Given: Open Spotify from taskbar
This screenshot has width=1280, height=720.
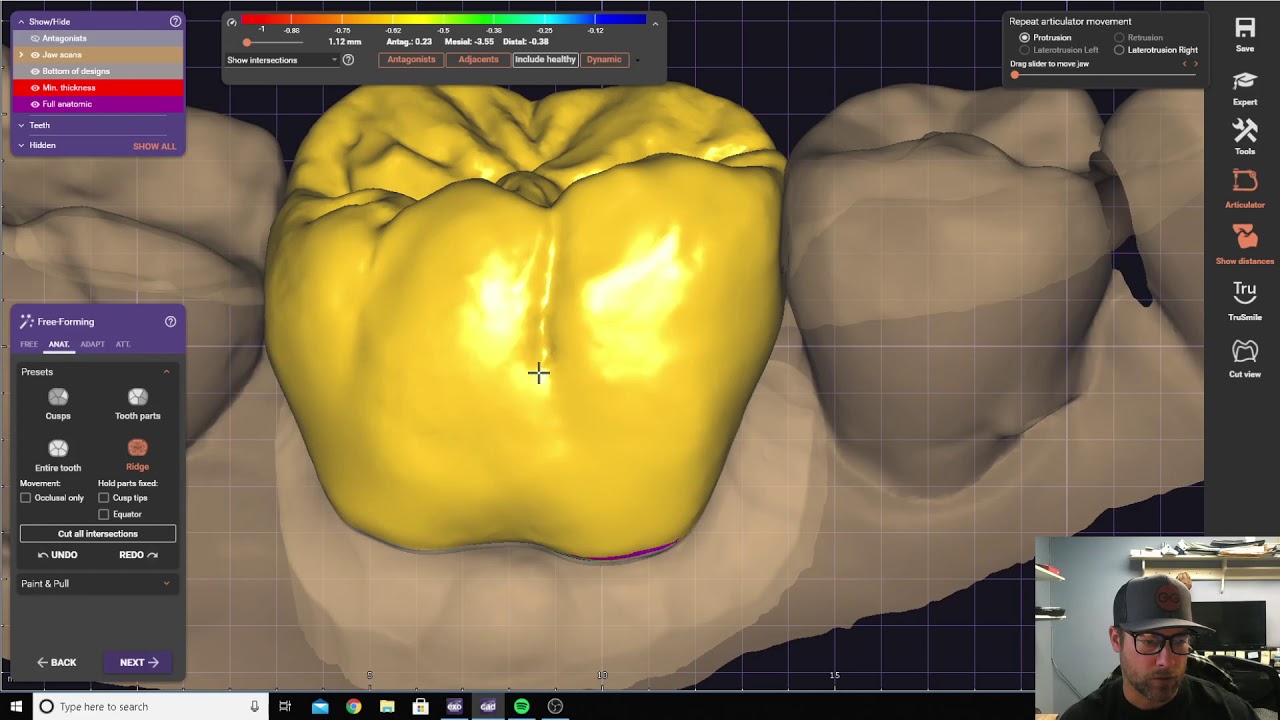Looking at the screenshot, I should coord(521,706).
